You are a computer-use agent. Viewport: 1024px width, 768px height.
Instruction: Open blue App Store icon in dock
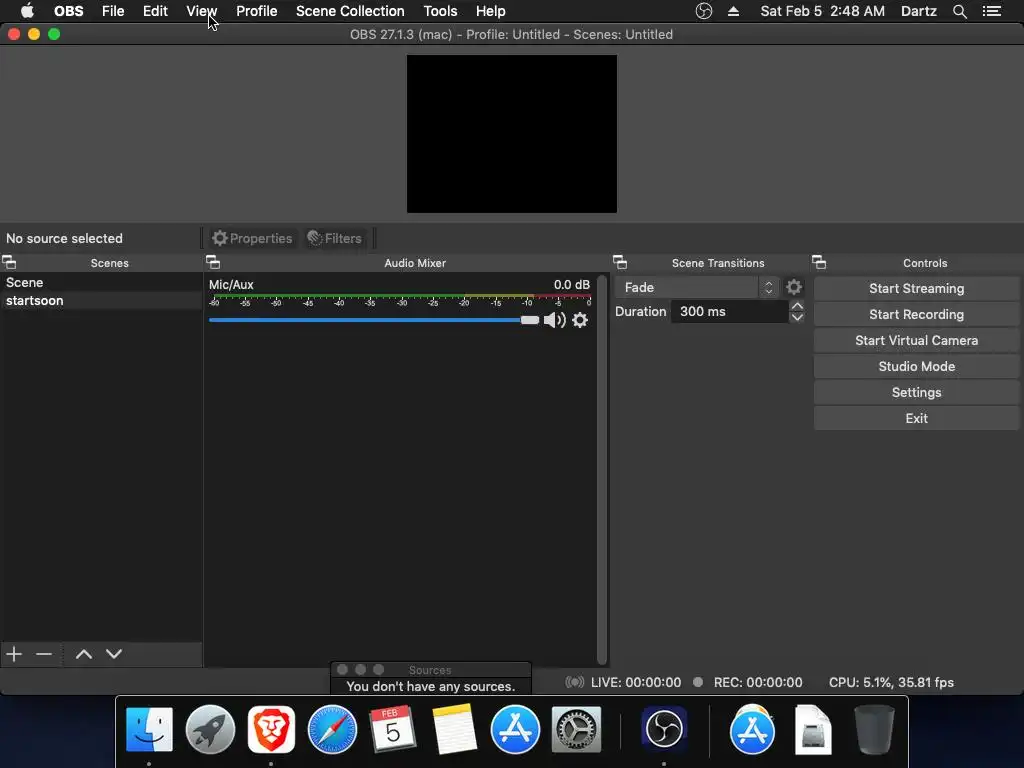click(515, 729)
